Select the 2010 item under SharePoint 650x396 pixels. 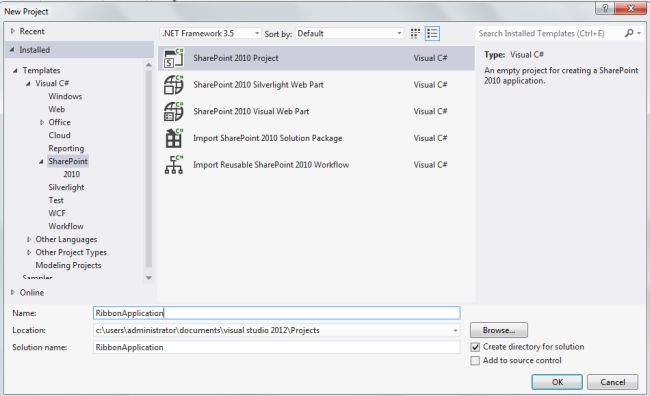(x=71, y=174)
